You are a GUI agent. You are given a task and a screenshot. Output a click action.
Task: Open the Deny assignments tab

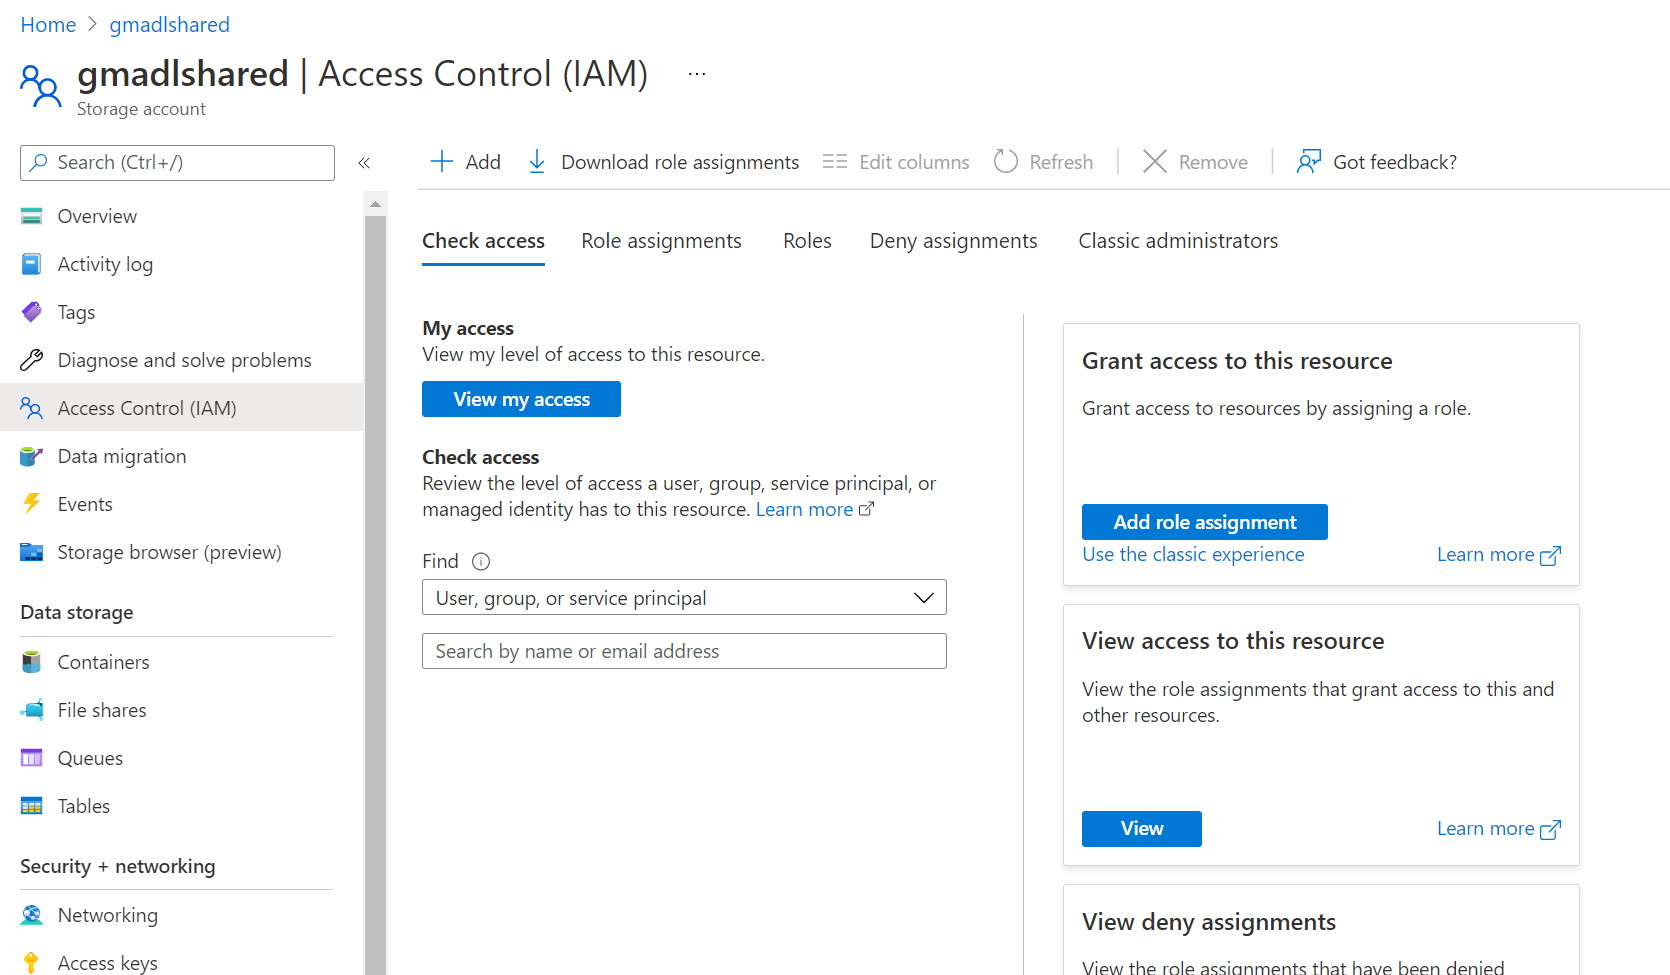[953, 241]
